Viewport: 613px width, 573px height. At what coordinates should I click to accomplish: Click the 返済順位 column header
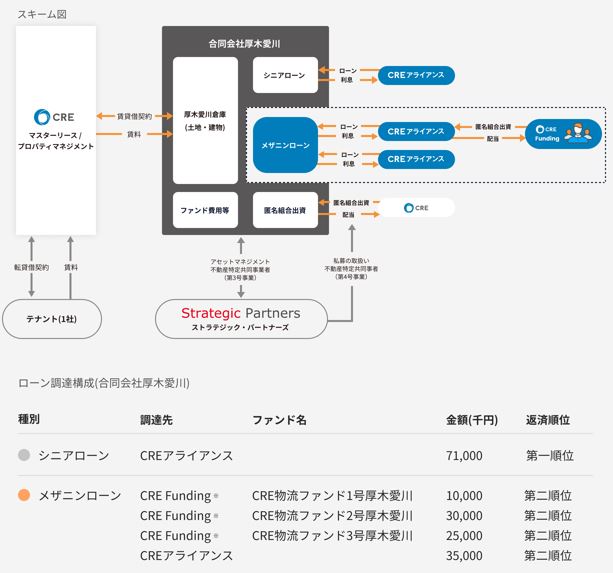coord(548,420)
